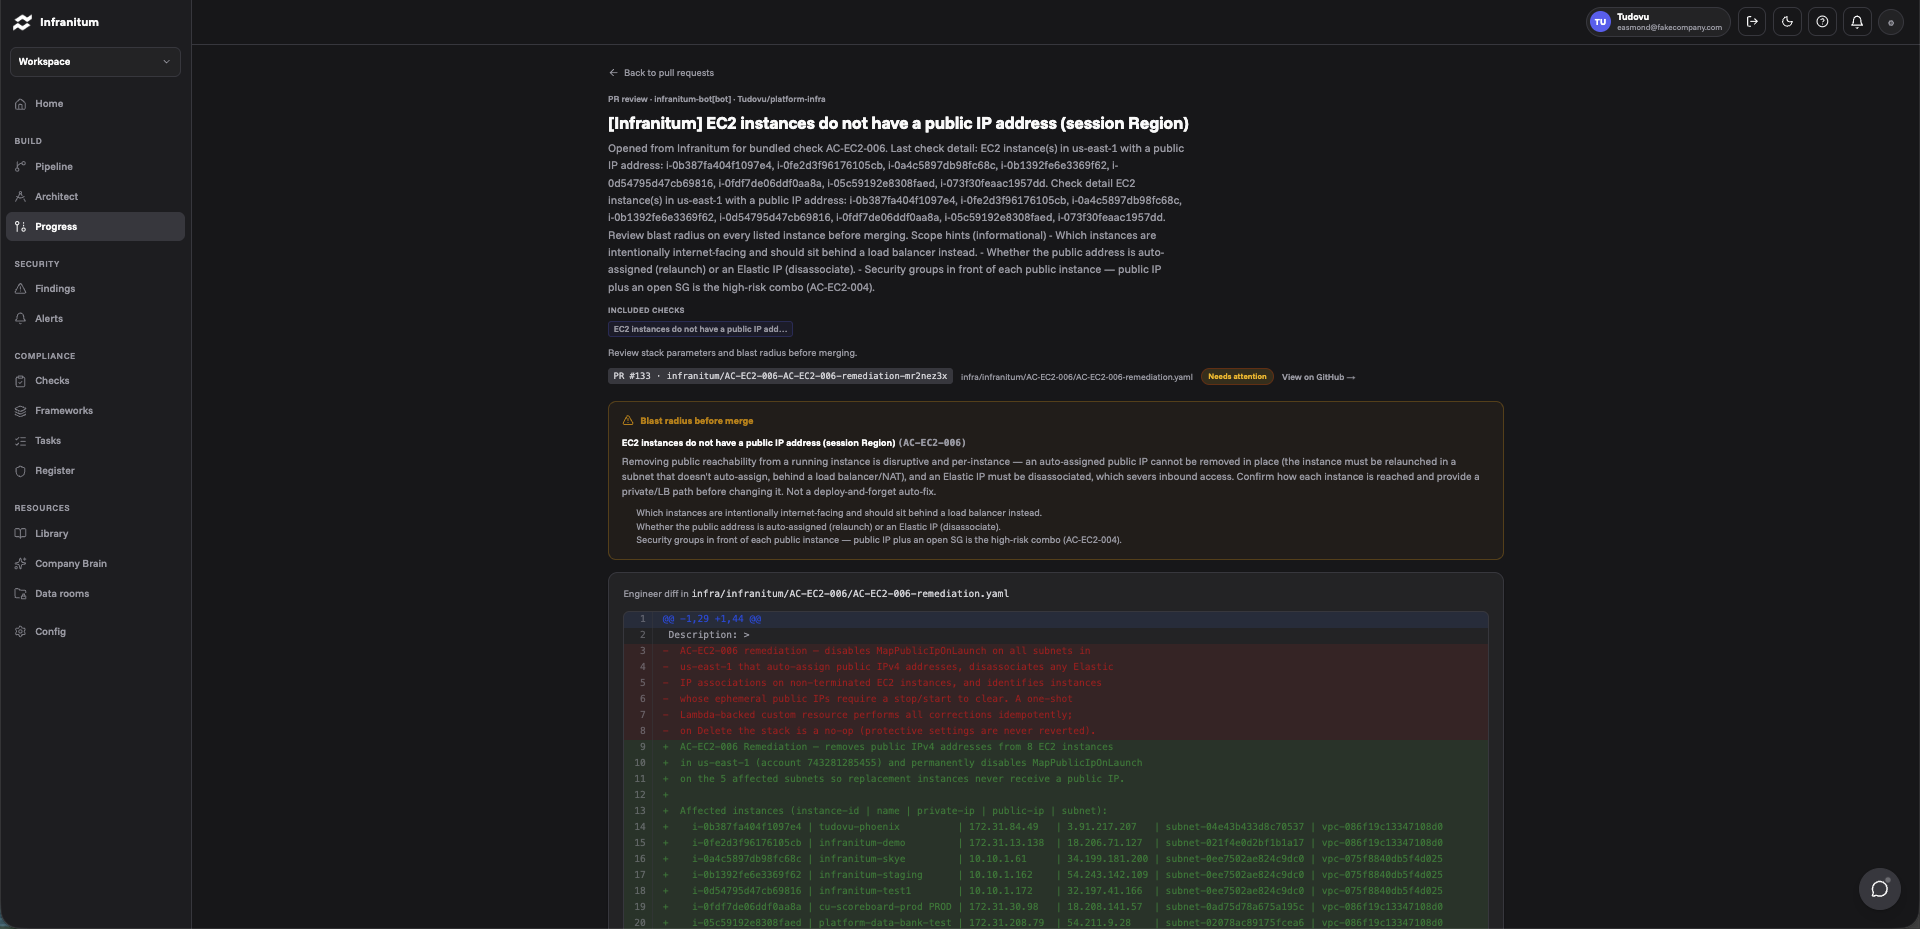Click the back arrow icon
The height and width of the screenshot is (929, 1920).
point(613,73)
